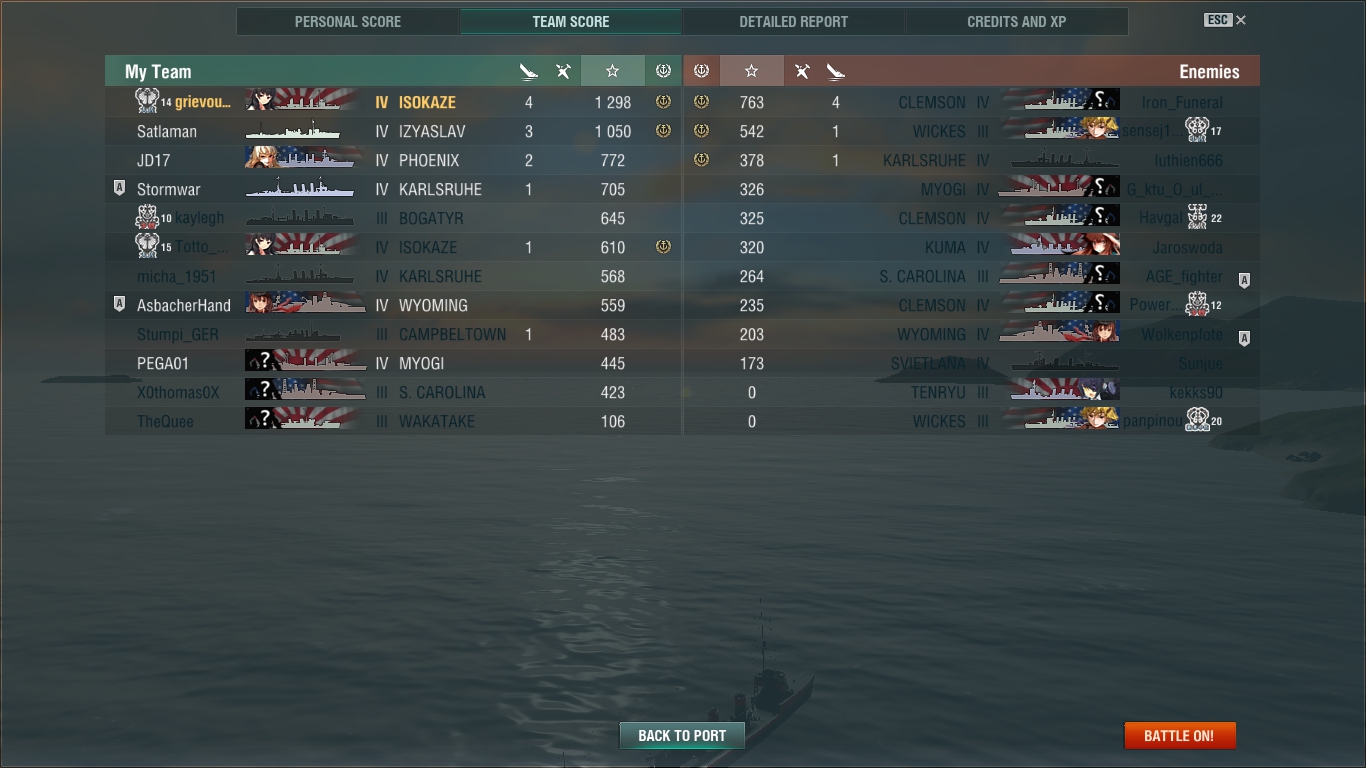The height and width of the screenshot is (768, 1366).
Task: Sort Enemies by achievements medal column
Action: (701, 71)
